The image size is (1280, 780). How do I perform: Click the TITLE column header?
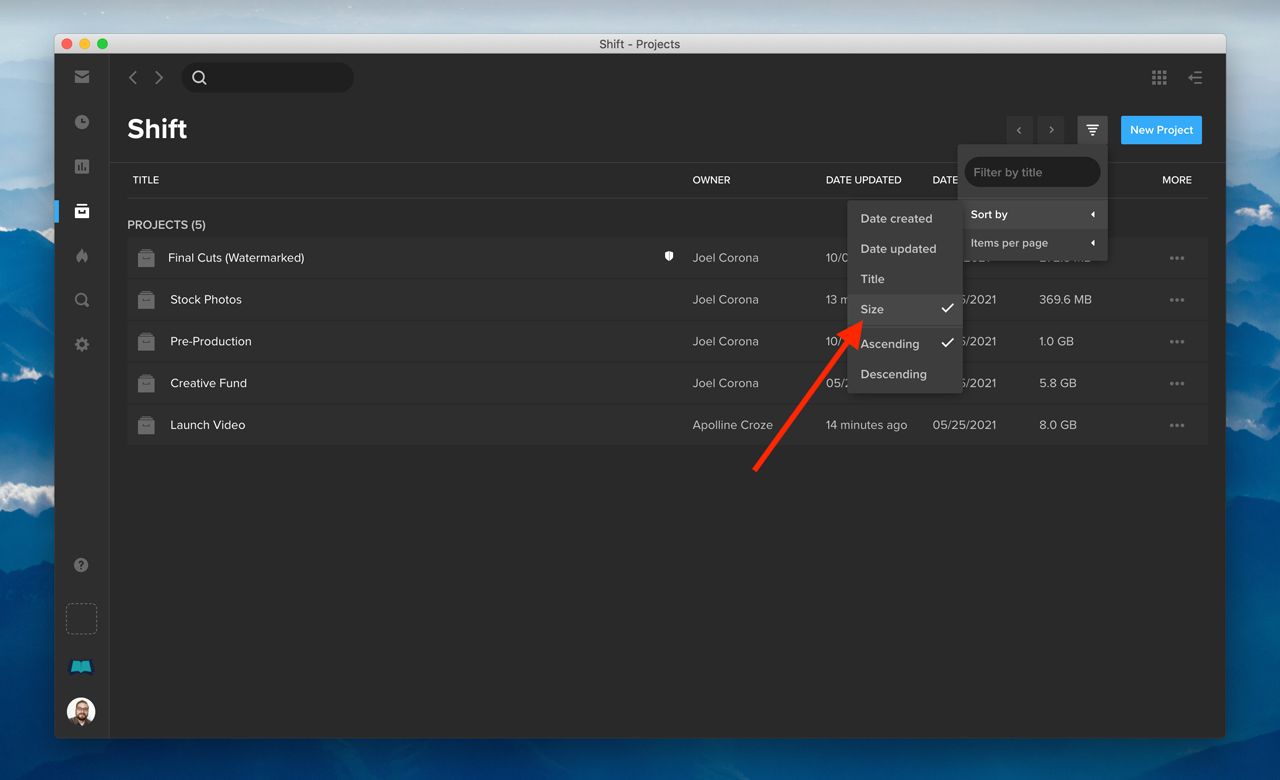[x=146, y=180]
